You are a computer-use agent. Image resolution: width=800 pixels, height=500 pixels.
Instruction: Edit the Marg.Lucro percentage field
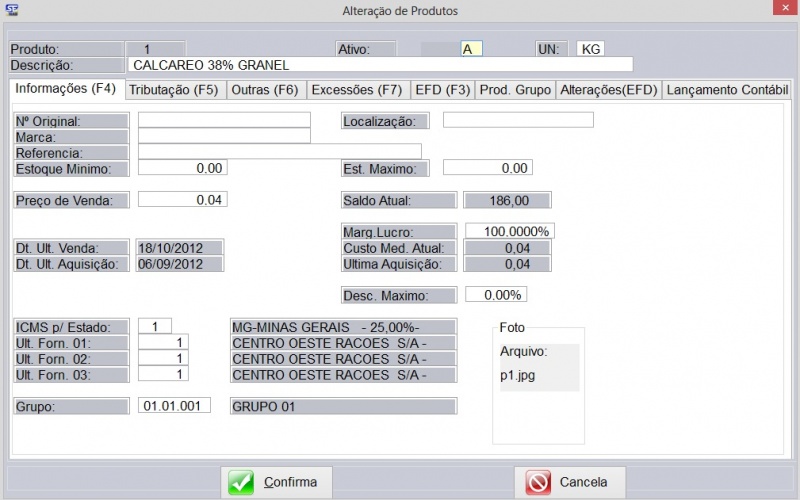[509, 231]
